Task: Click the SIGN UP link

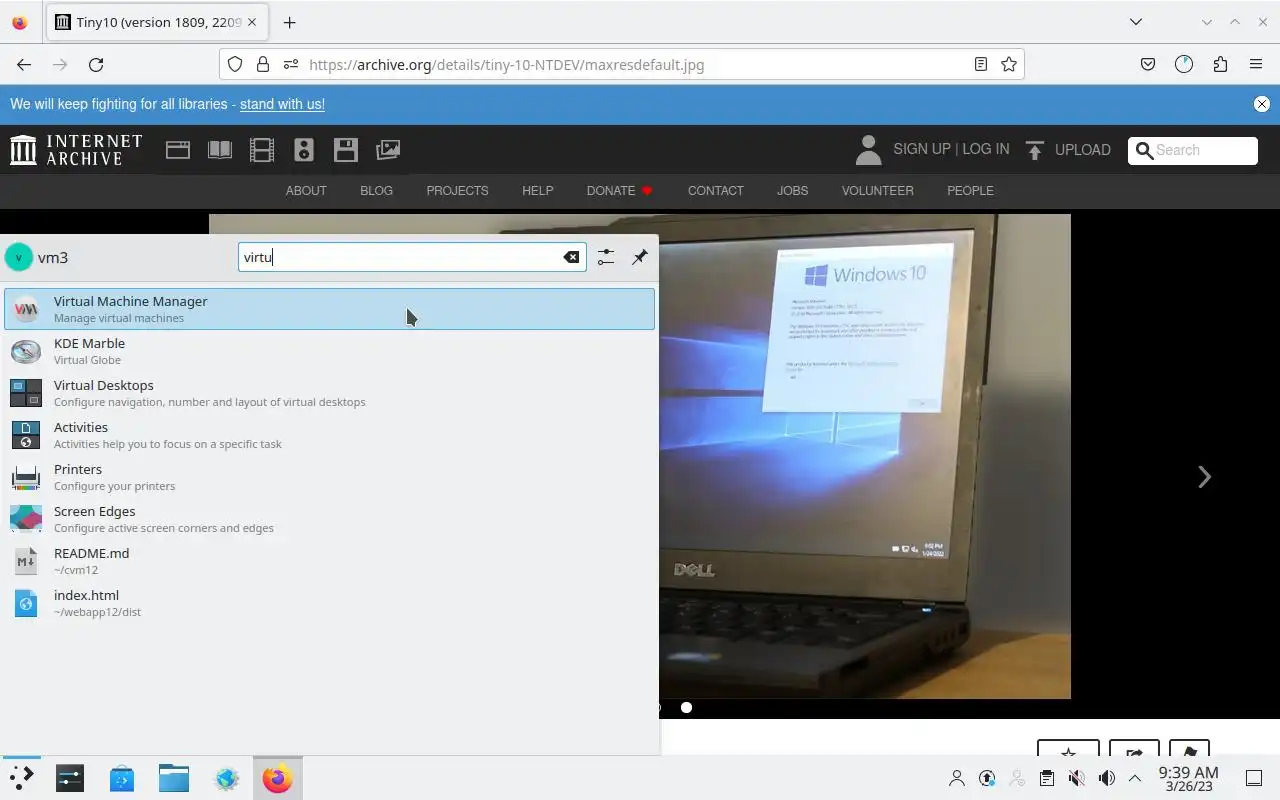Action: pos(922,149)
